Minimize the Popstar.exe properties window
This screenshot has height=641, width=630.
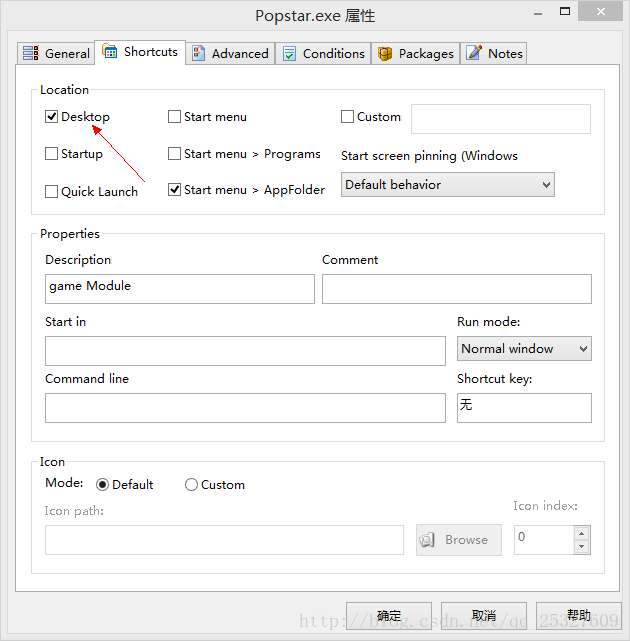tap(538, 13)
